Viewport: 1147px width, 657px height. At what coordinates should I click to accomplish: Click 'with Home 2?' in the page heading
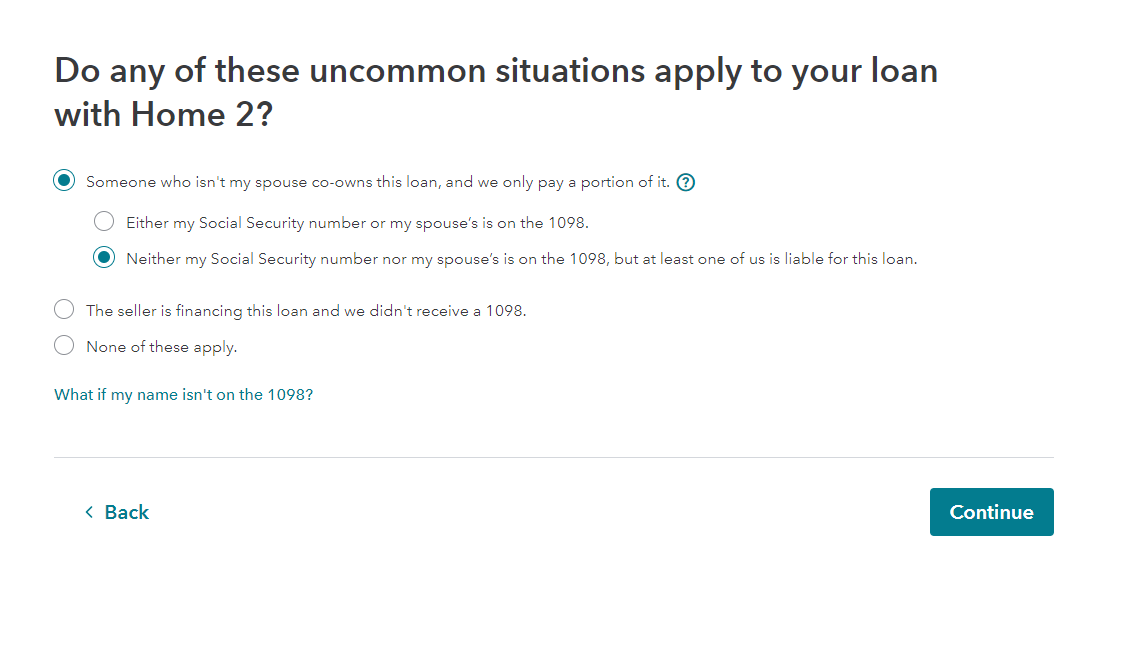point(163,114)
